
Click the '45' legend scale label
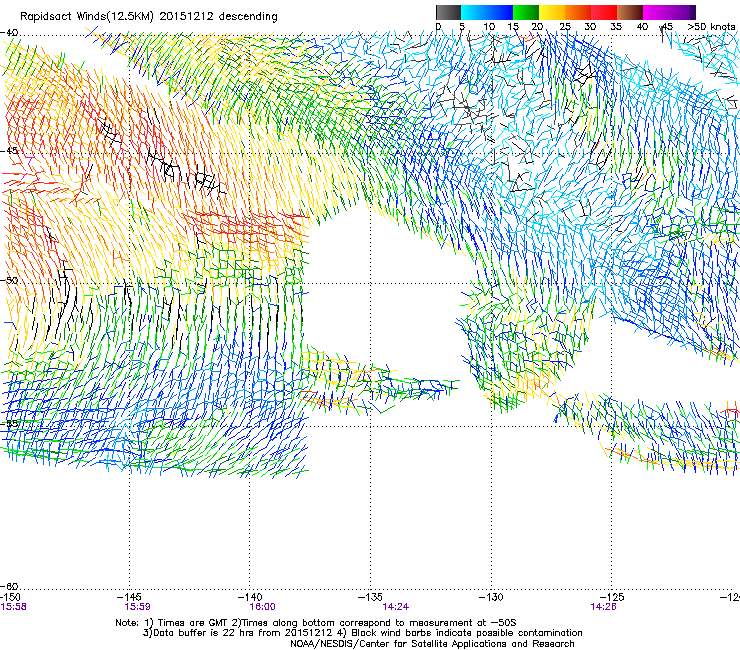pos(667,26)
